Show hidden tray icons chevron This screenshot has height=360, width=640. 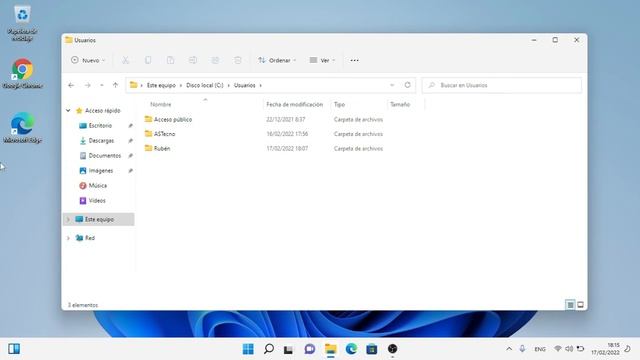pos(509,349)
